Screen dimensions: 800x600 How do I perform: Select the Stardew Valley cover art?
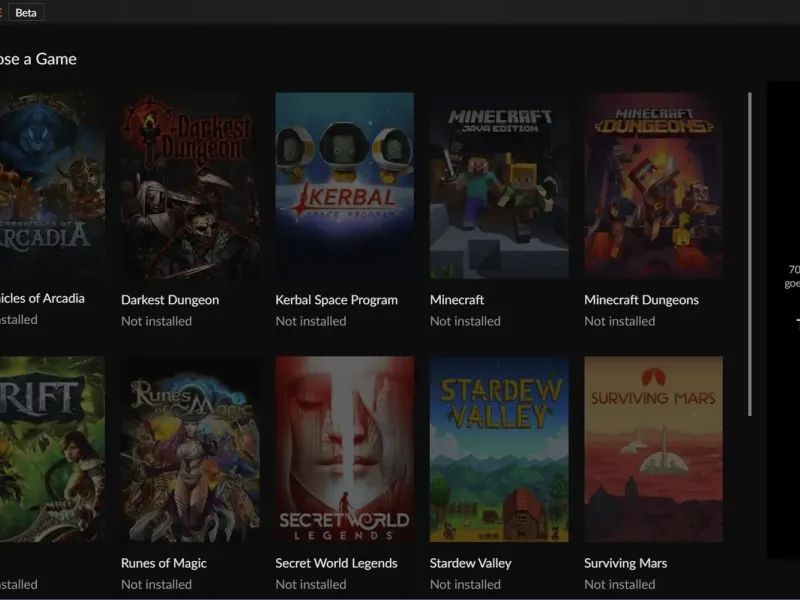[499, 449]
